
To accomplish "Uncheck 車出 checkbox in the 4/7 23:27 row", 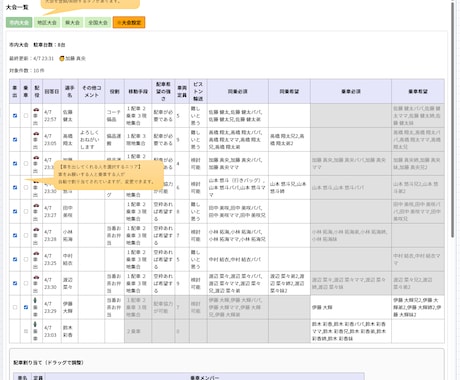I will (x=15, y=211).
